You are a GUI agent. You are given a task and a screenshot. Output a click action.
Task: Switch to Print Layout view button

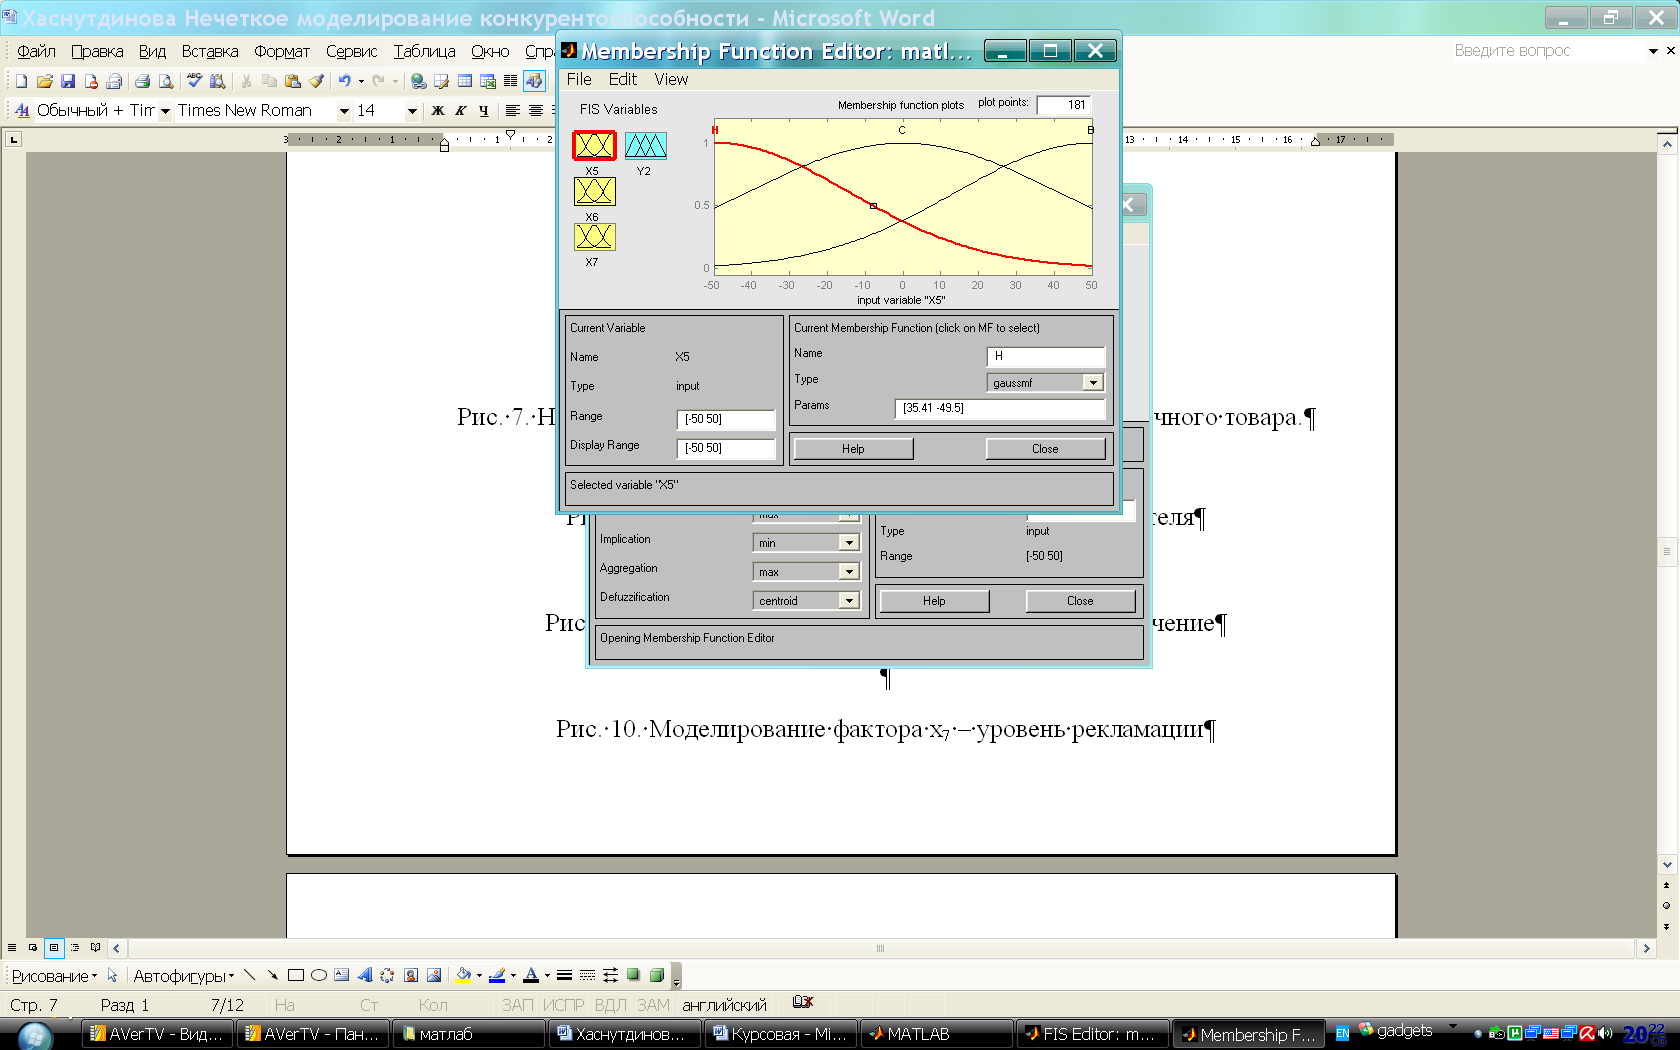[x=54, y=947]
